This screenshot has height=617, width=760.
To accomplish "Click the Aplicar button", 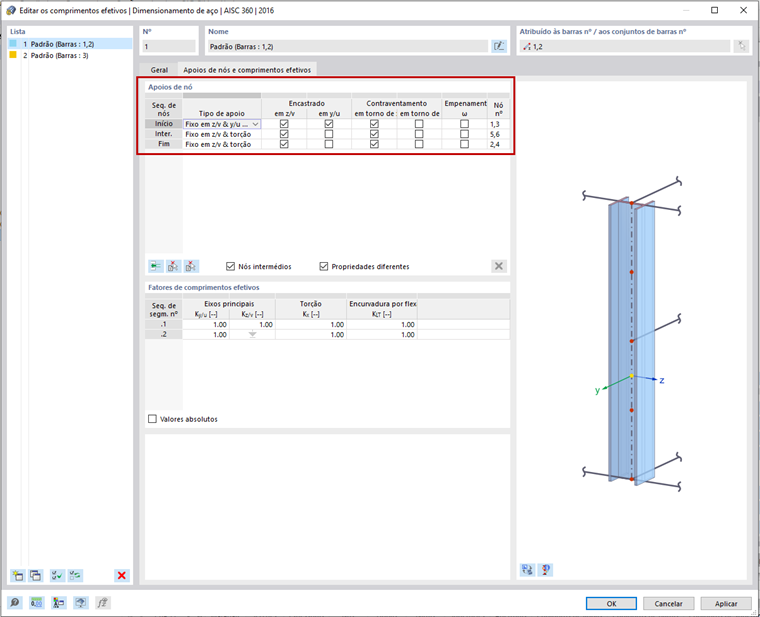I will pos(726,603).
